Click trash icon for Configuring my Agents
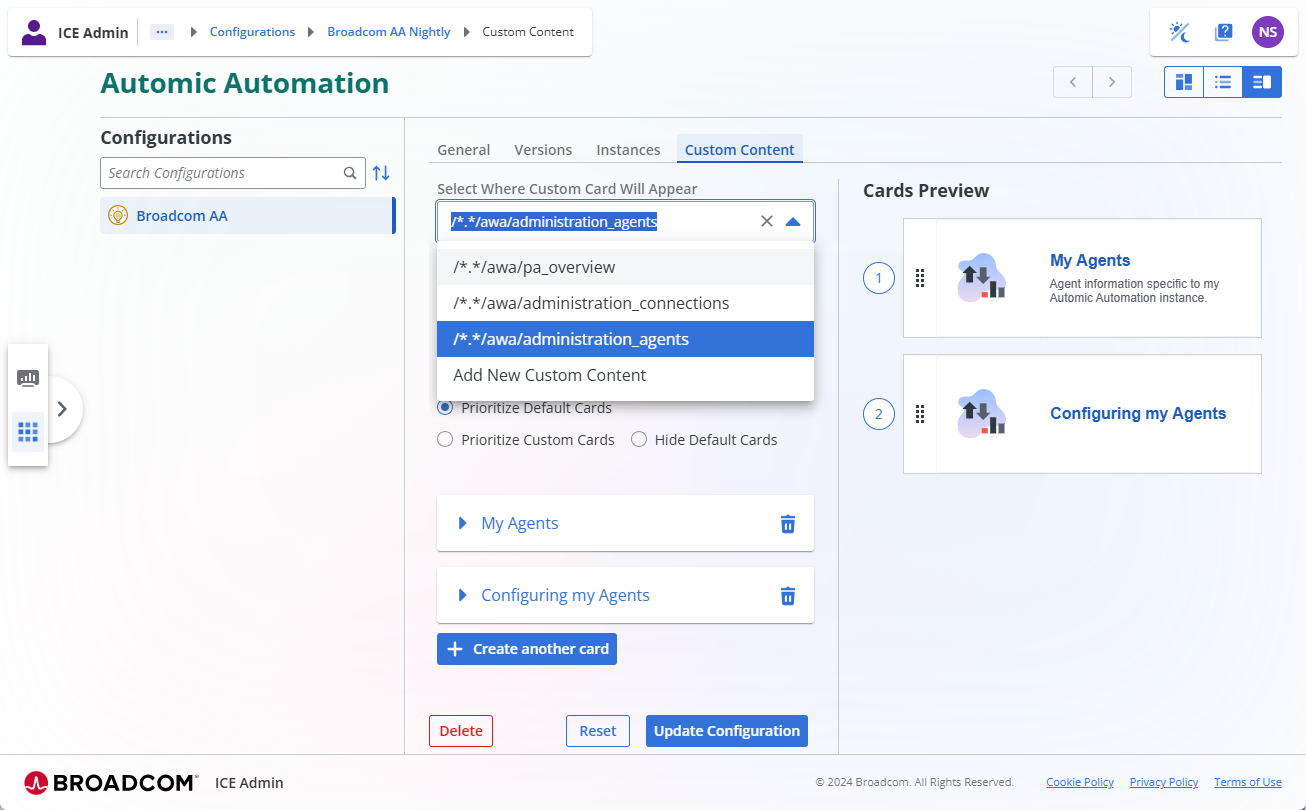This screenshot has width=1306, height=810. [x=788, y=596]
